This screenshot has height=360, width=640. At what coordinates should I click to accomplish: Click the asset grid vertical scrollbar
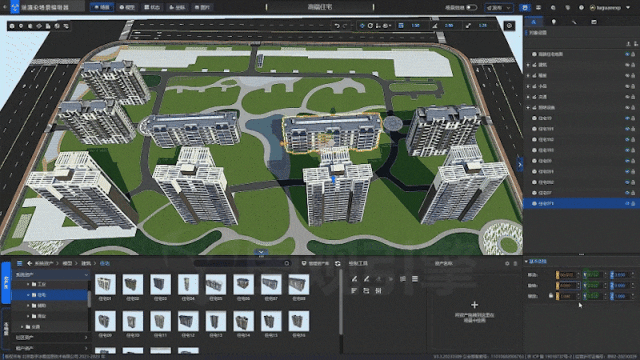[340, 302]
